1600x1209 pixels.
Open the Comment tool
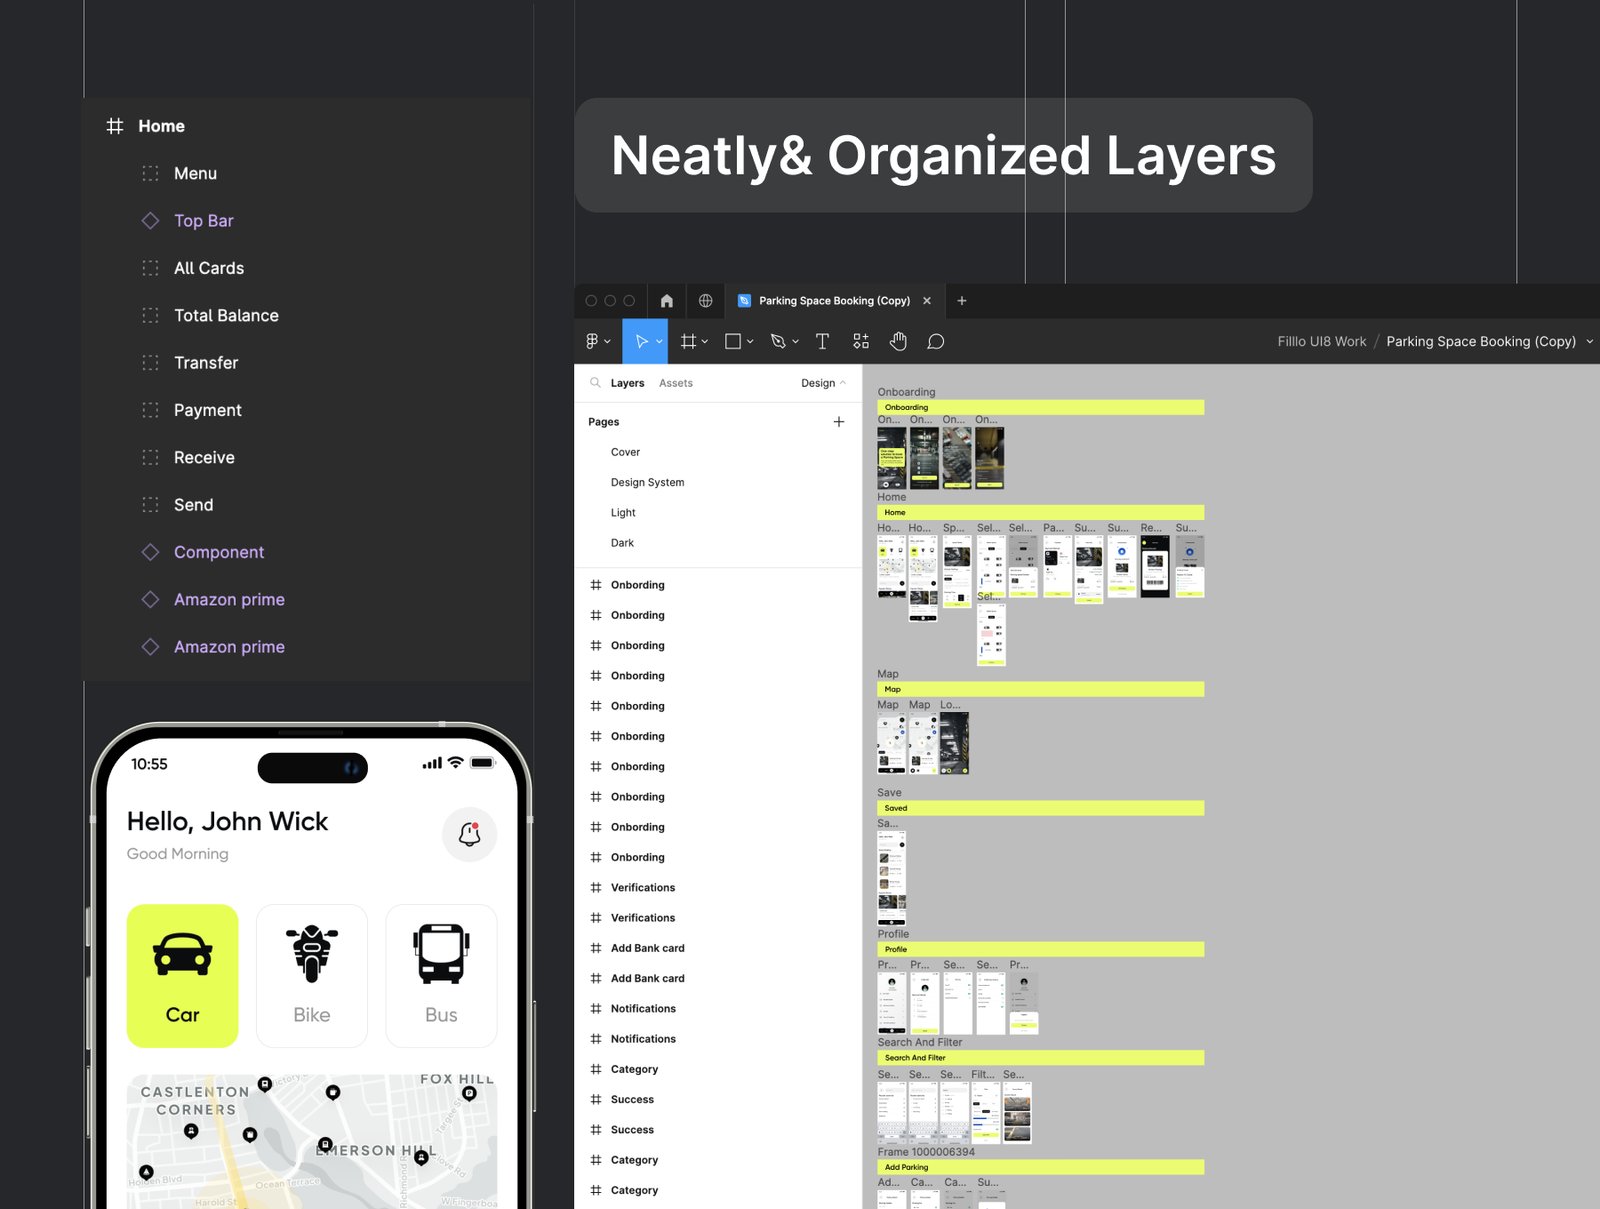click(x=935, y=342)
